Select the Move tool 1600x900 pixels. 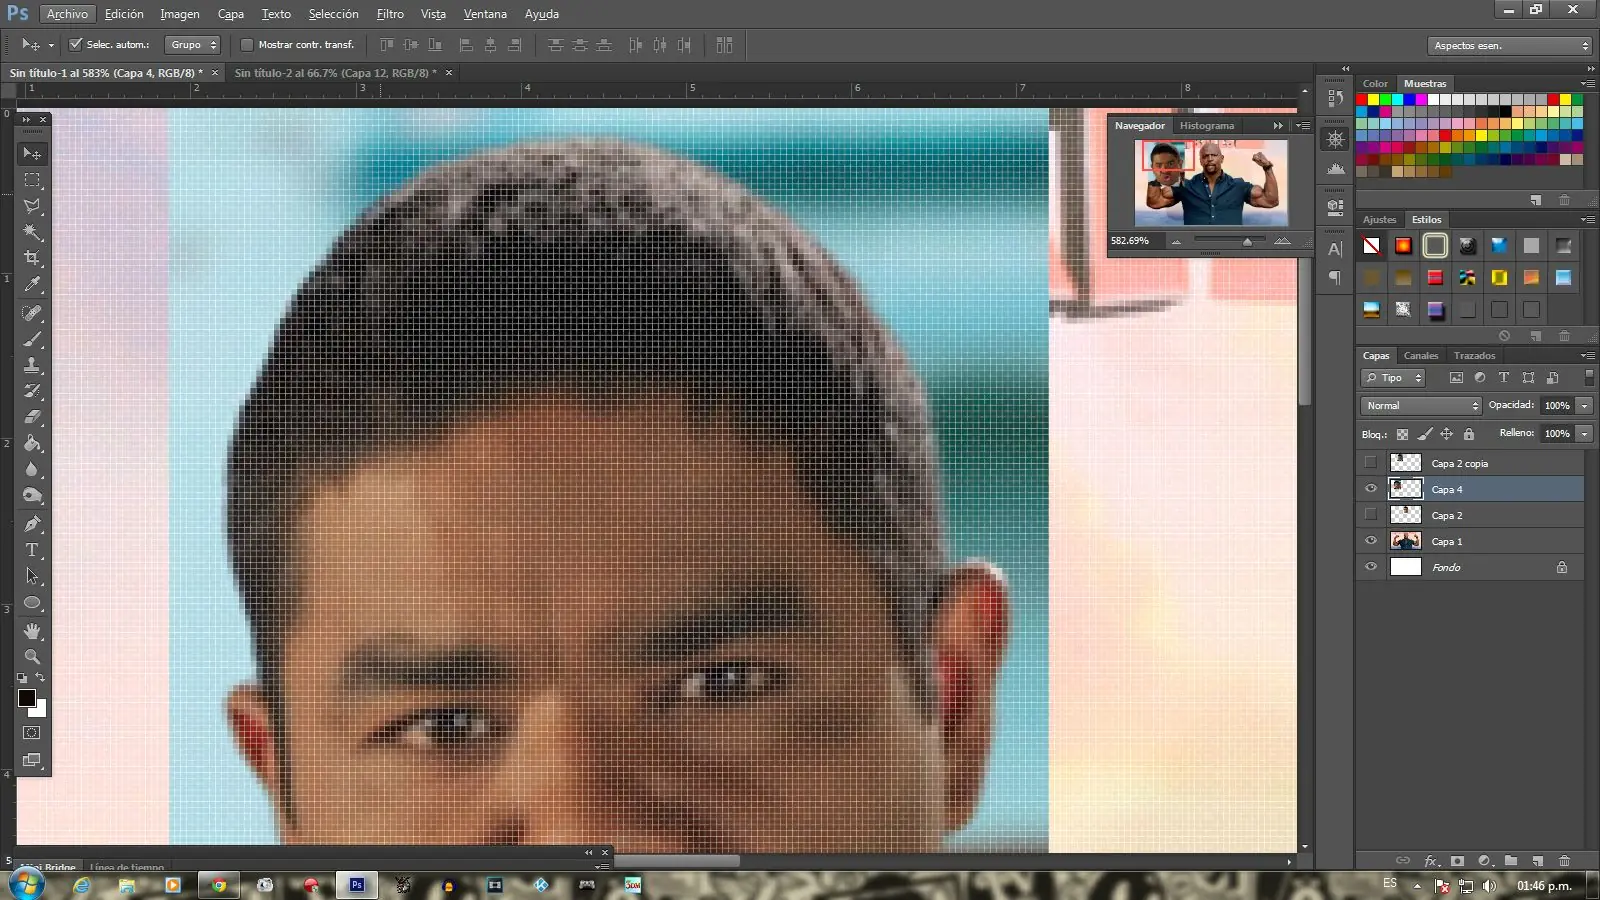(32, 154)
